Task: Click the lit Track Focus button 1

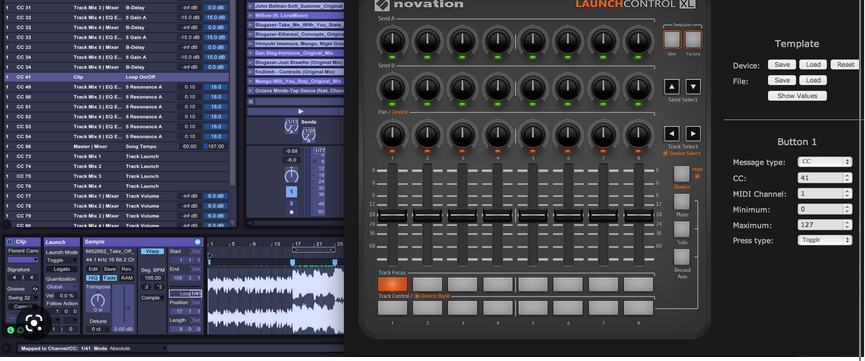Action: [392, 284]
